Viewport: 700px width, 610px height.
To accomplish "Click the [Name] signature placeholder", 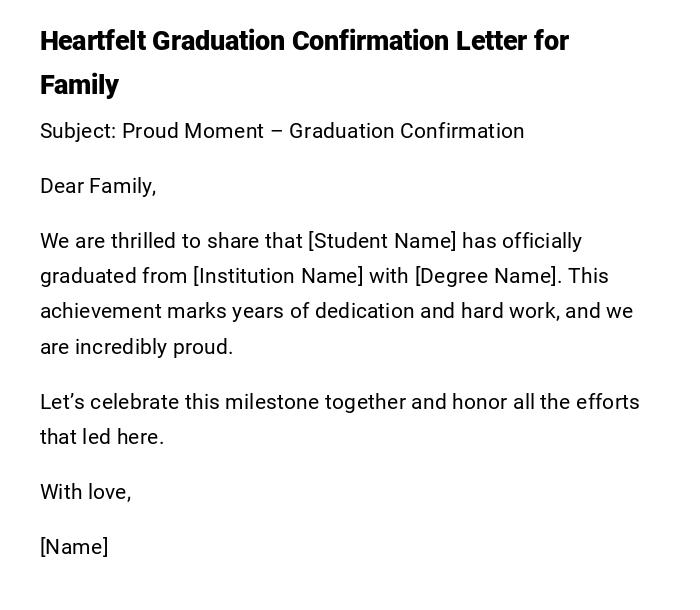I will click(74, 547).
